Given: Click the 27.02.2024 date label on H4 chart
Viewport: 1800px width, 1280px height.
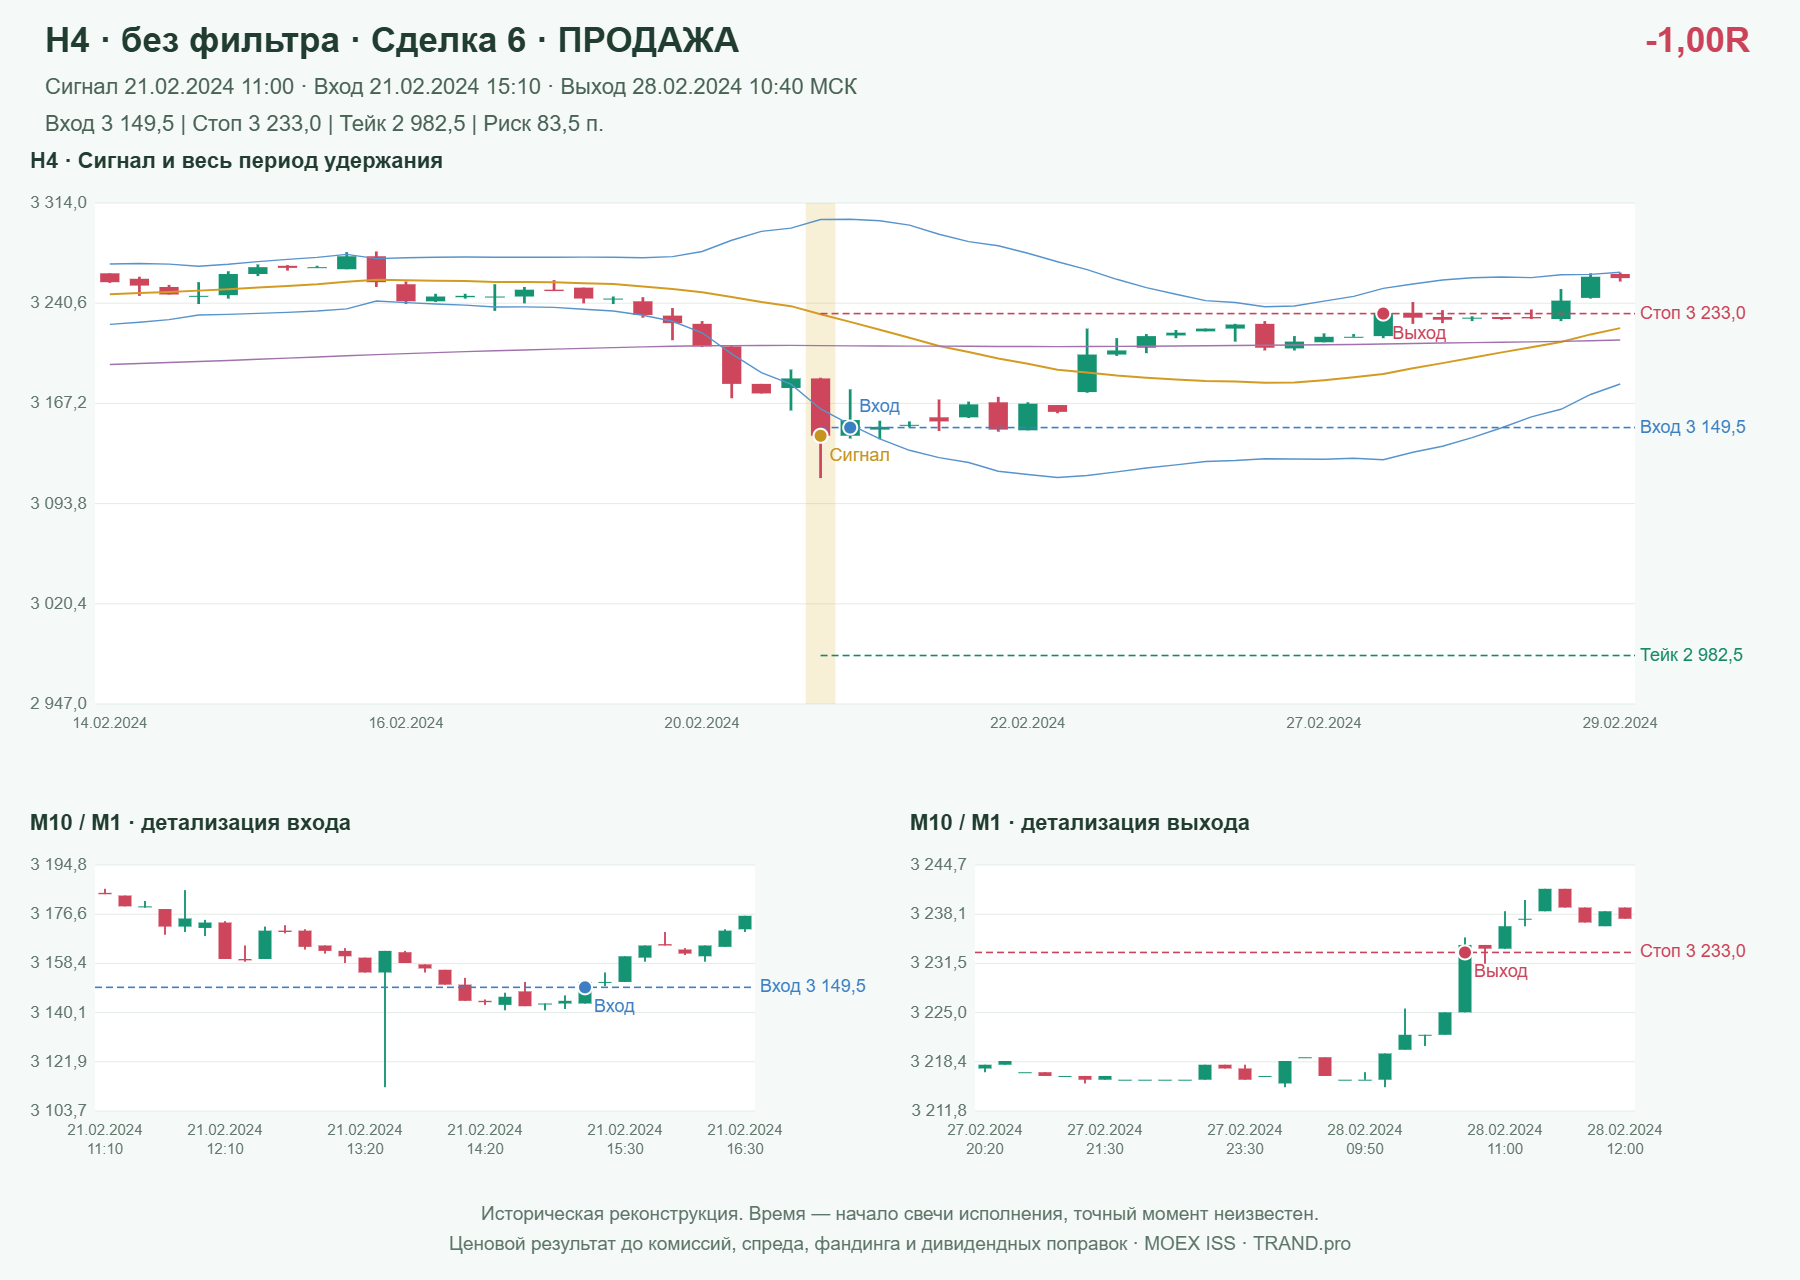Looking at the screenshot, I should pos(1323,723).
